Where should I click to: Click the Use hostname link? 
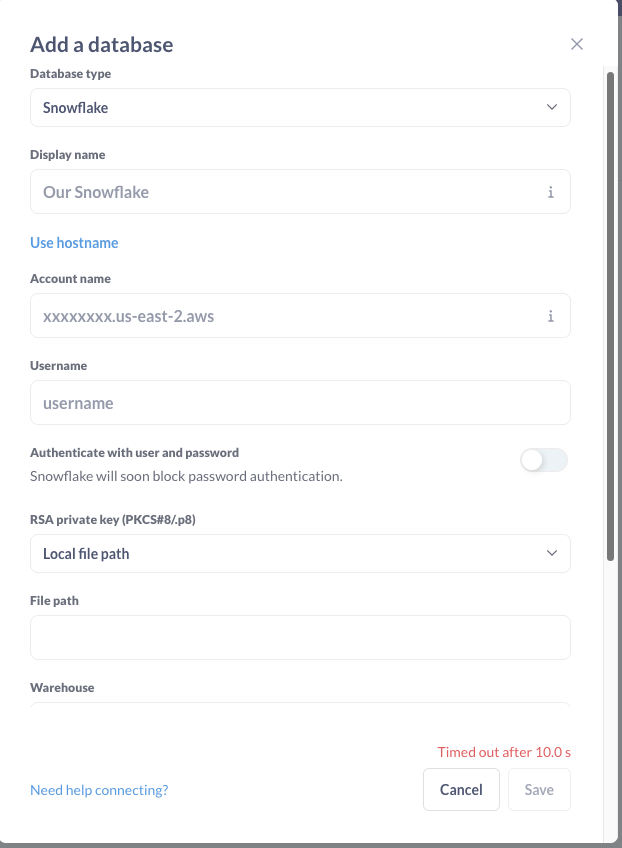pos(74,243)
